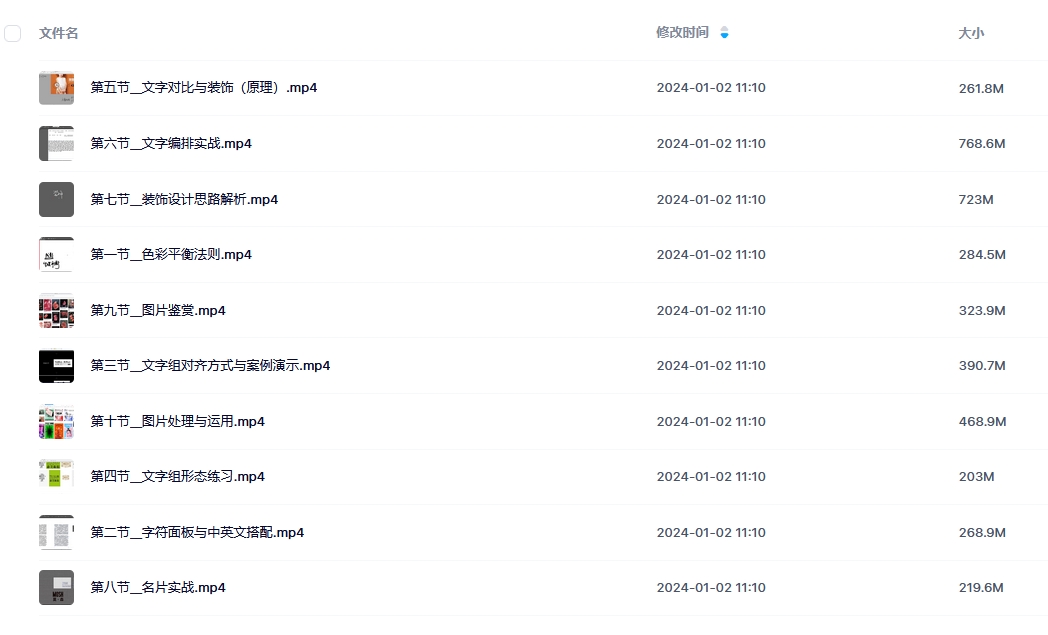Open the 第九节 图片鉴赏 video thumbnail
The image size is (1048, 635).
pyautogui.click(x=57, y=311)
